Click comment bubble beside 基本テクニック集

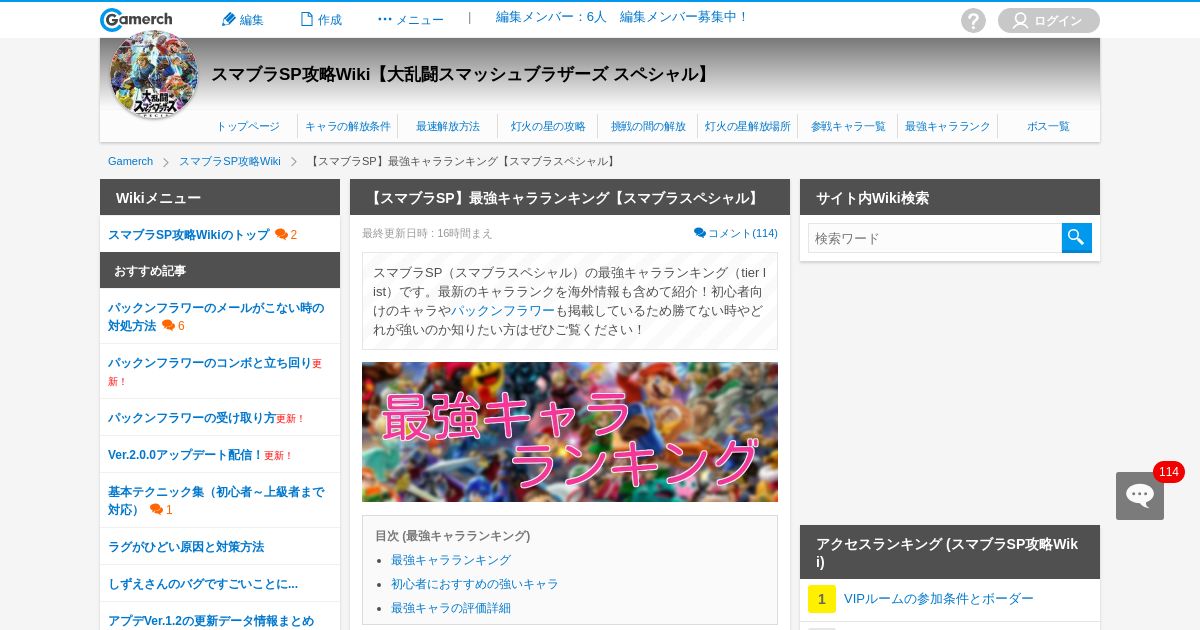pyautogui.click(x=161, y=510)
